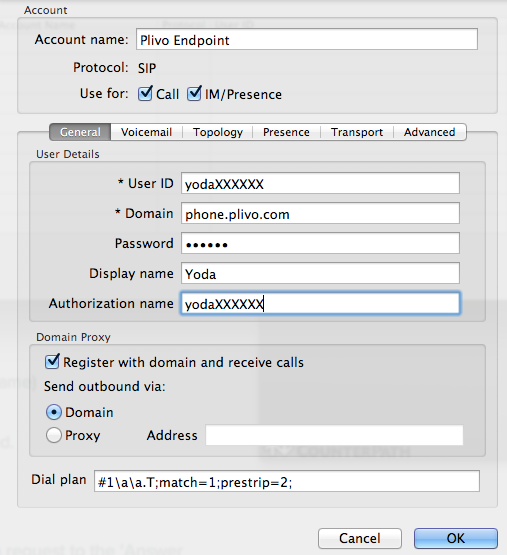Confirm with the OK button
The image size is (507, 555).
pos(456,538)
